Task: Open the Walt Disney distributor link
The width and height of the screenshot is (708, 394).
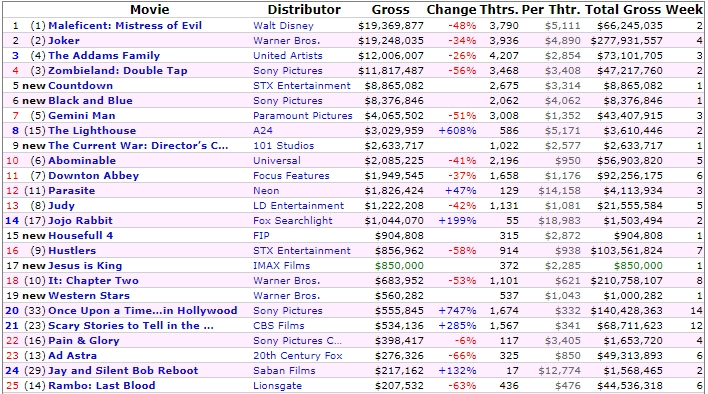Action: tap(283, 26)
